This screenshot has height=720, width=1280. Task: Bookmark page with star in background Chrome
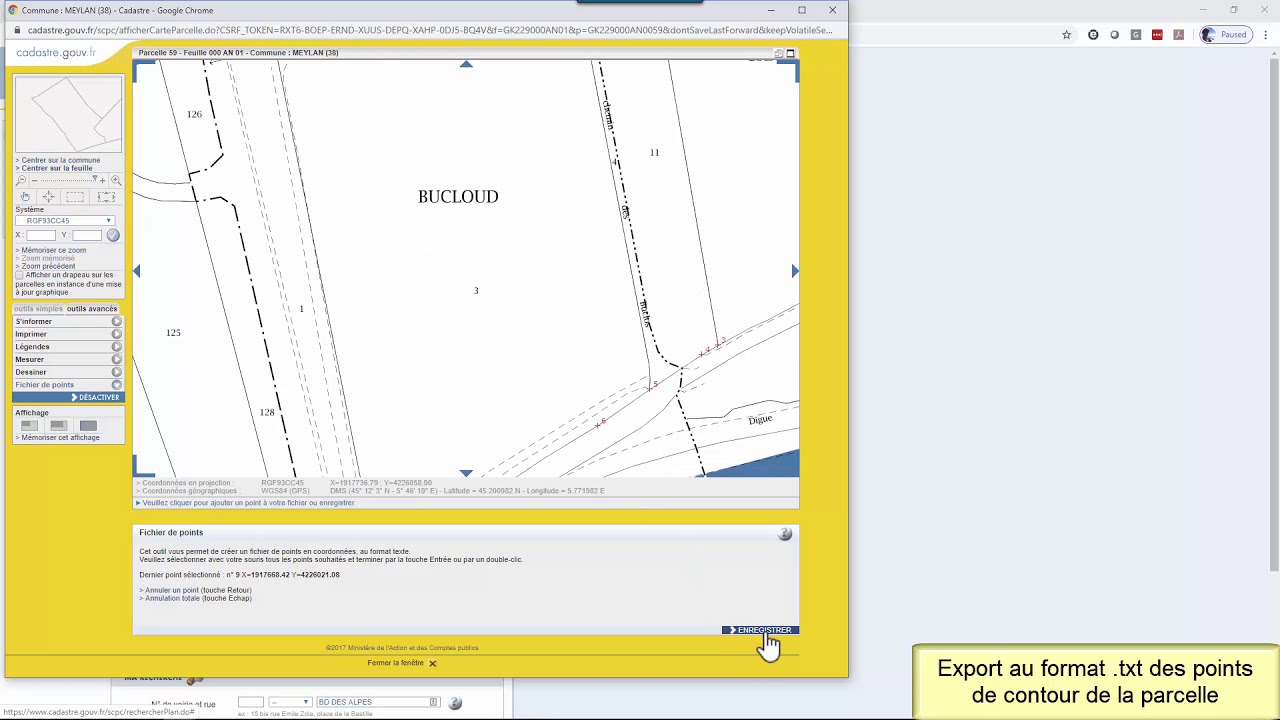(1067, 35)
